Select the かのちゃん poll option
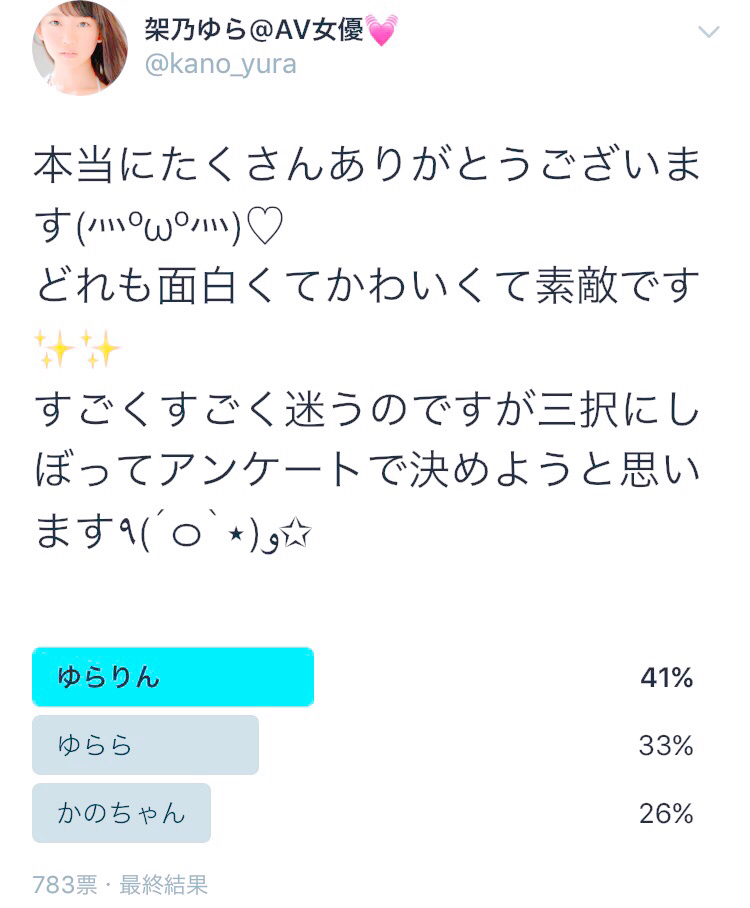 click(122, 813)
